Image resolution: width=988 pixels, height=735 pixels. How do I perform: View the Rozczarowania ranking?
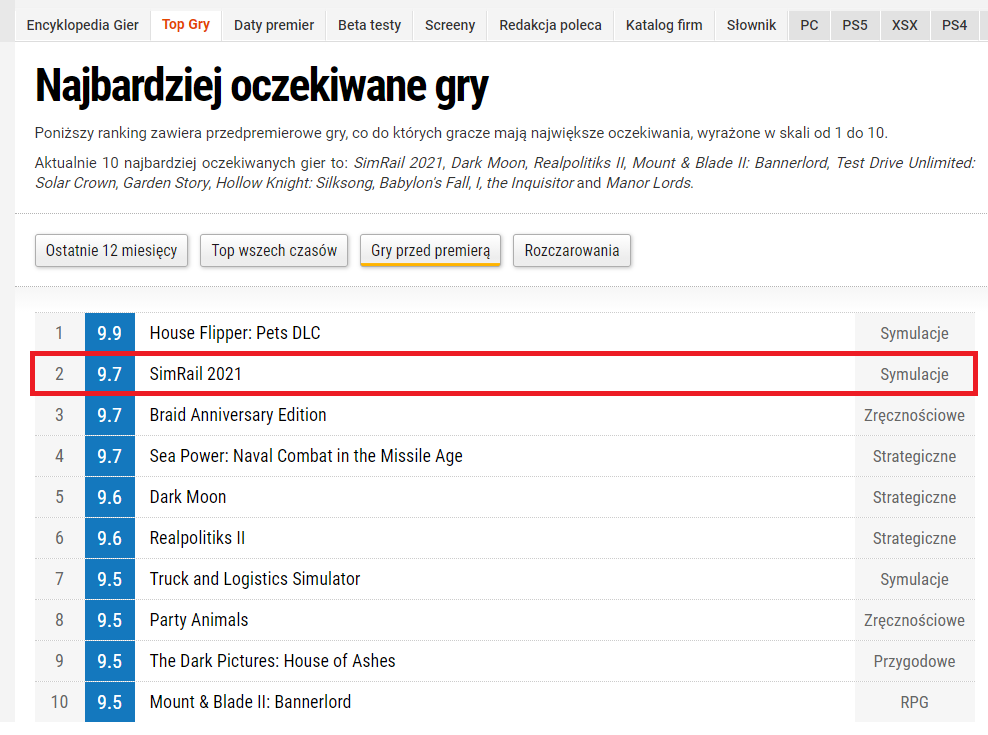click(x=571, y=251)
